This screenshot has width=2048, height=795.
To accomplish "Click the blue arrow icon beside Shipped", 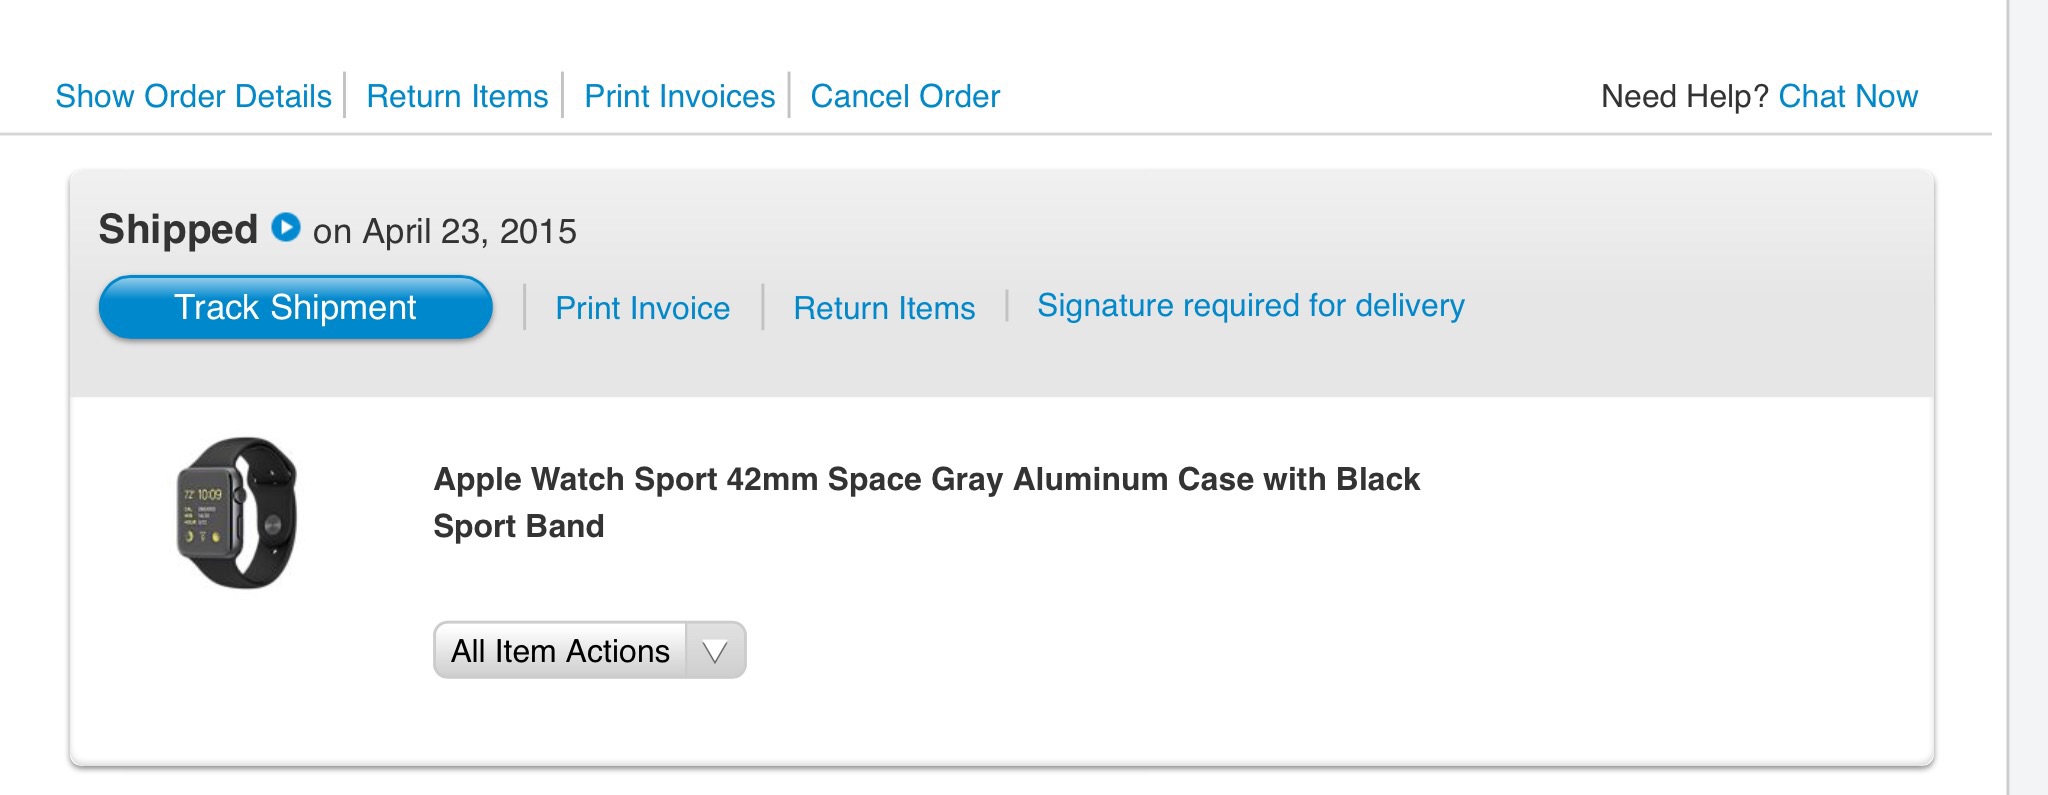I will [286, 228].
